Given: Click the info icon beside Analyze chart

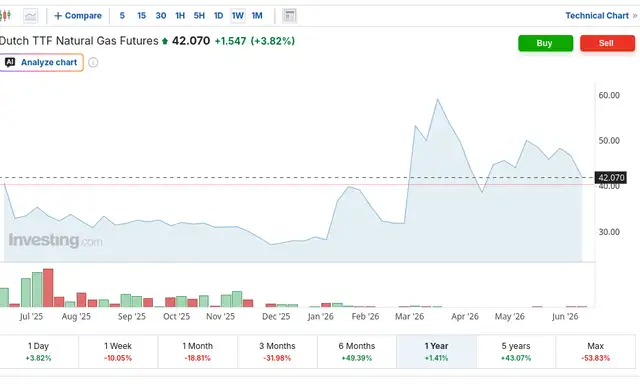Looking at the screenshot, I should point(93,62).
